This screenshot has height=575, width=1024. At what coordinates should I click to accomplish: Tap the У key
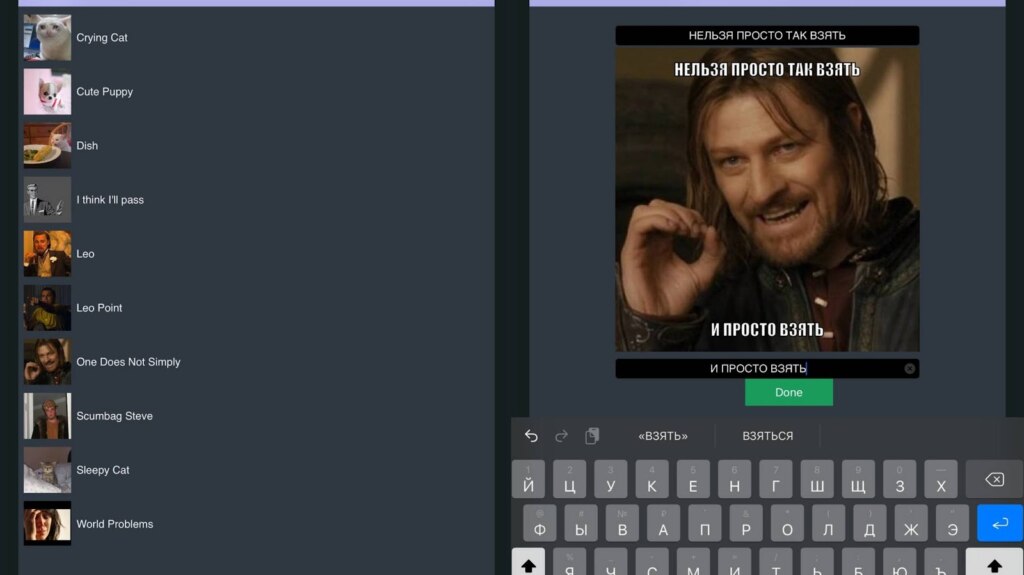pos(611,480)
